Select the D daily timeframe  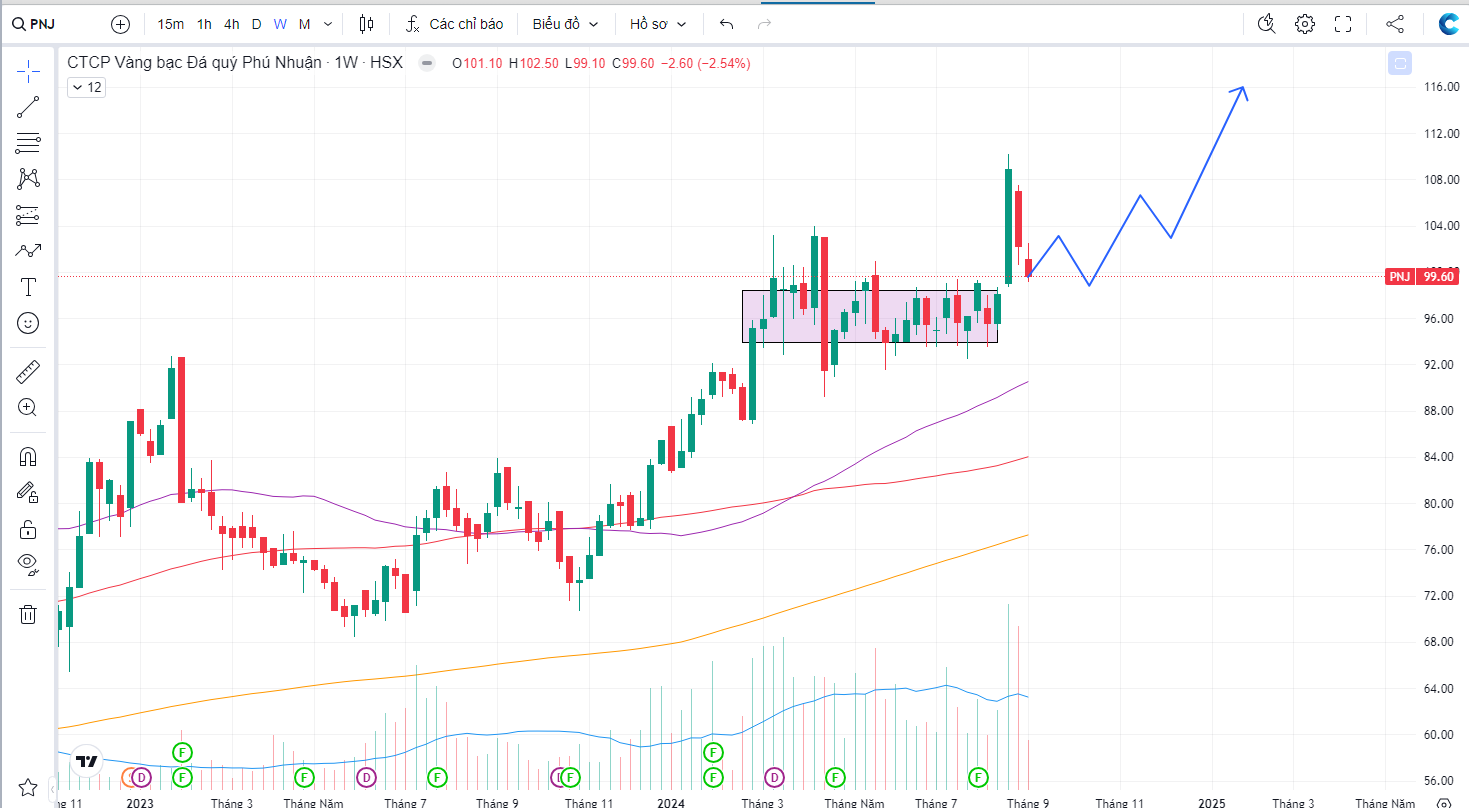[256, 24]
